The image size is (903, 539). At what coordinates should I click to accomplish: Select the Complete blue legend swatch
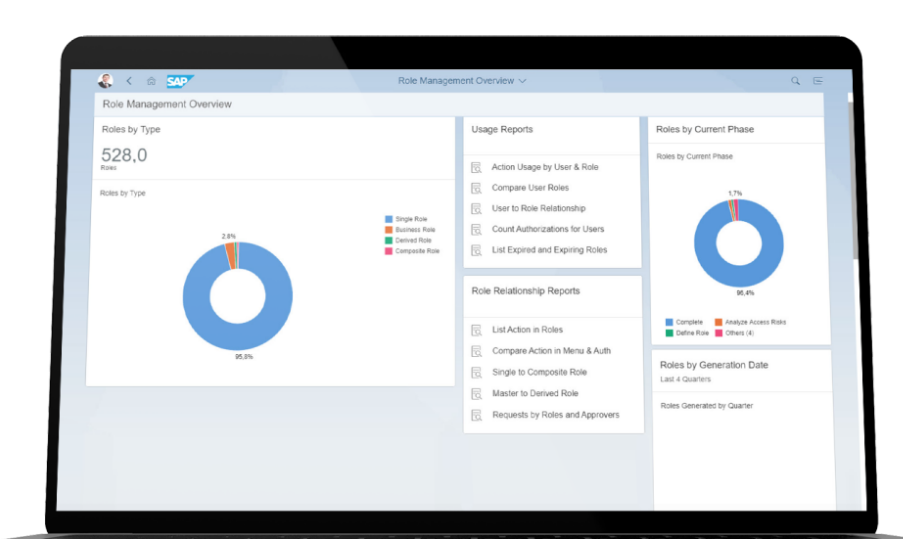(669, 322)
